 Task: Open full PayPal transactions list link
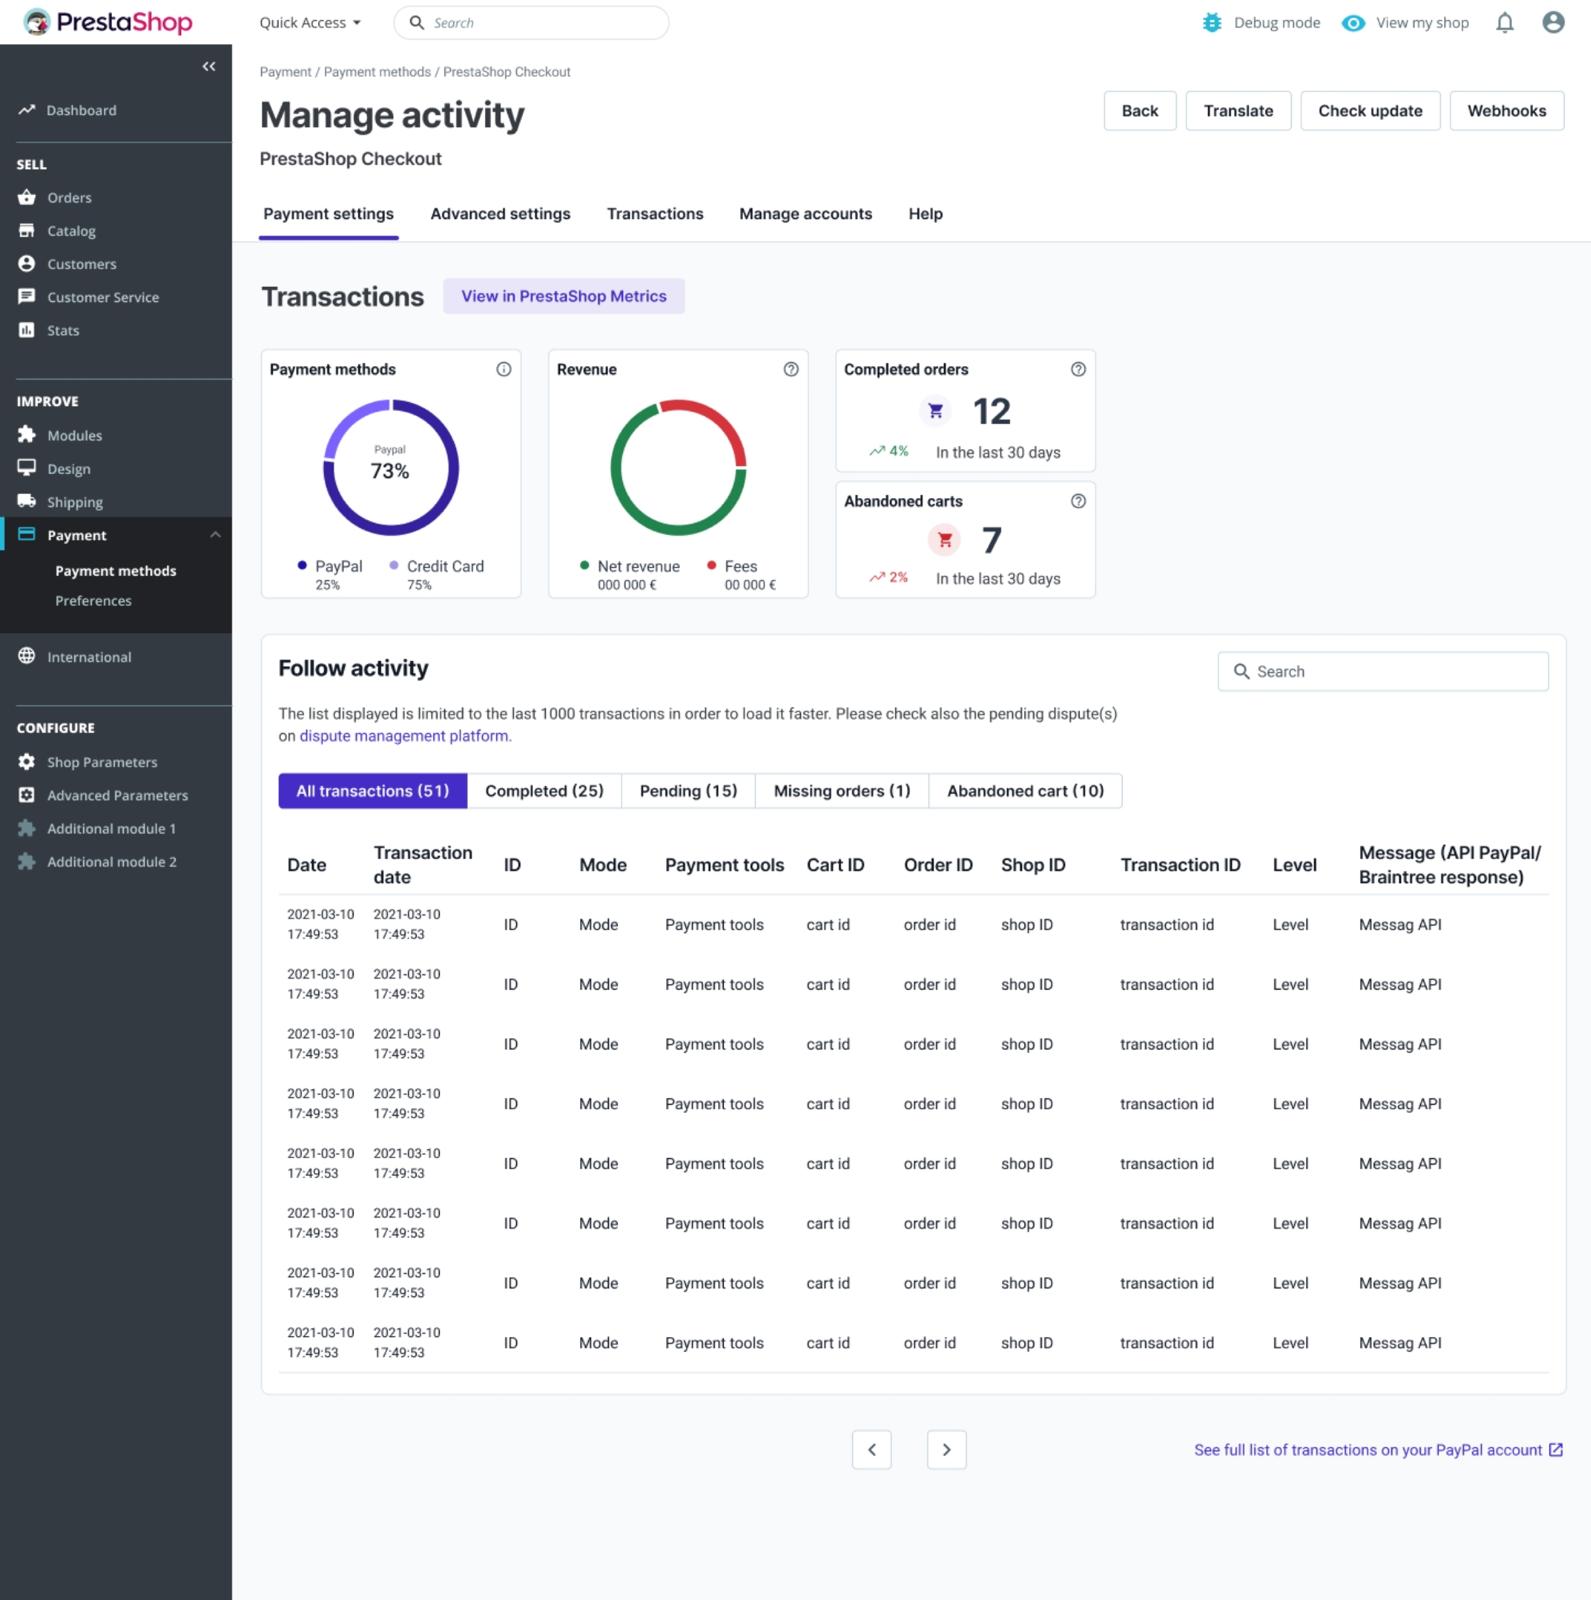[x=1378, y=1450]
